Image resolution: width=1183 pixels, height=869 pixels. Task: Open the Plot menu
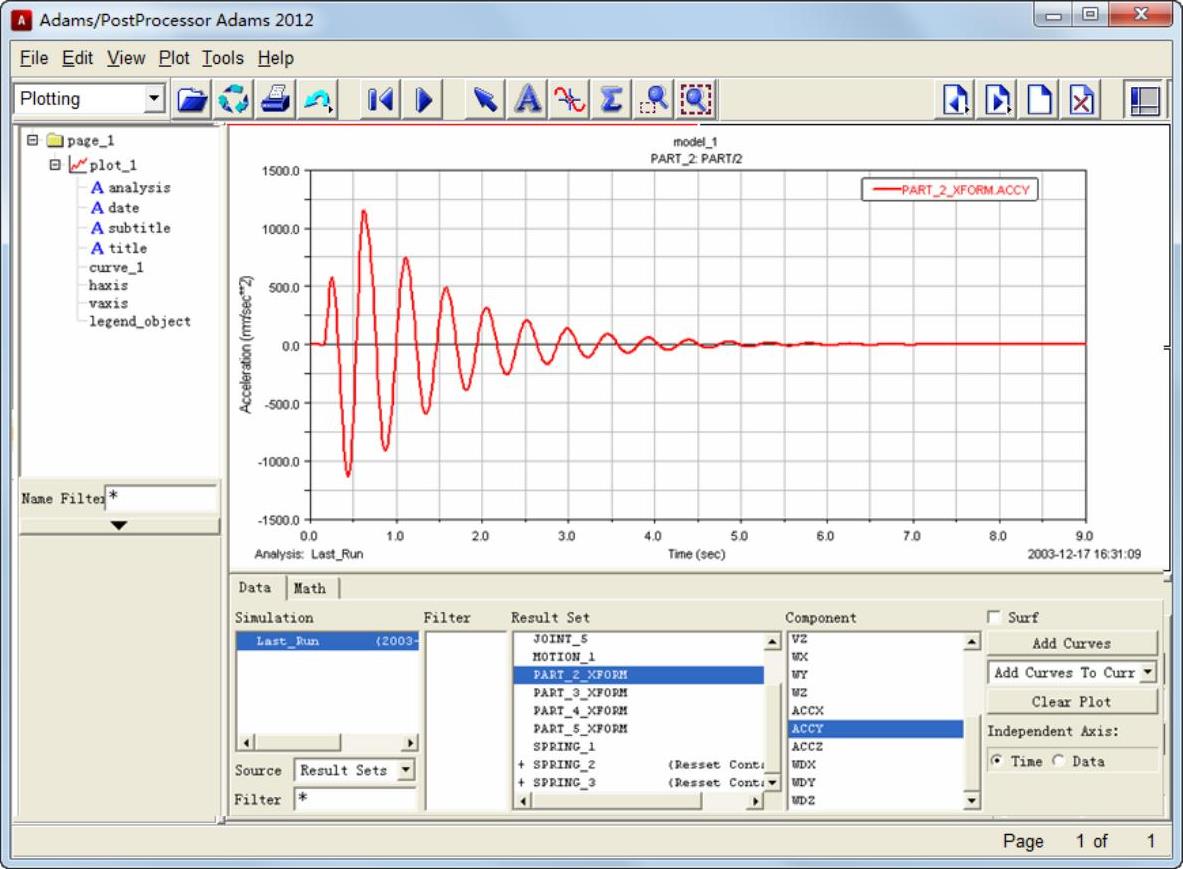point(174,58)
